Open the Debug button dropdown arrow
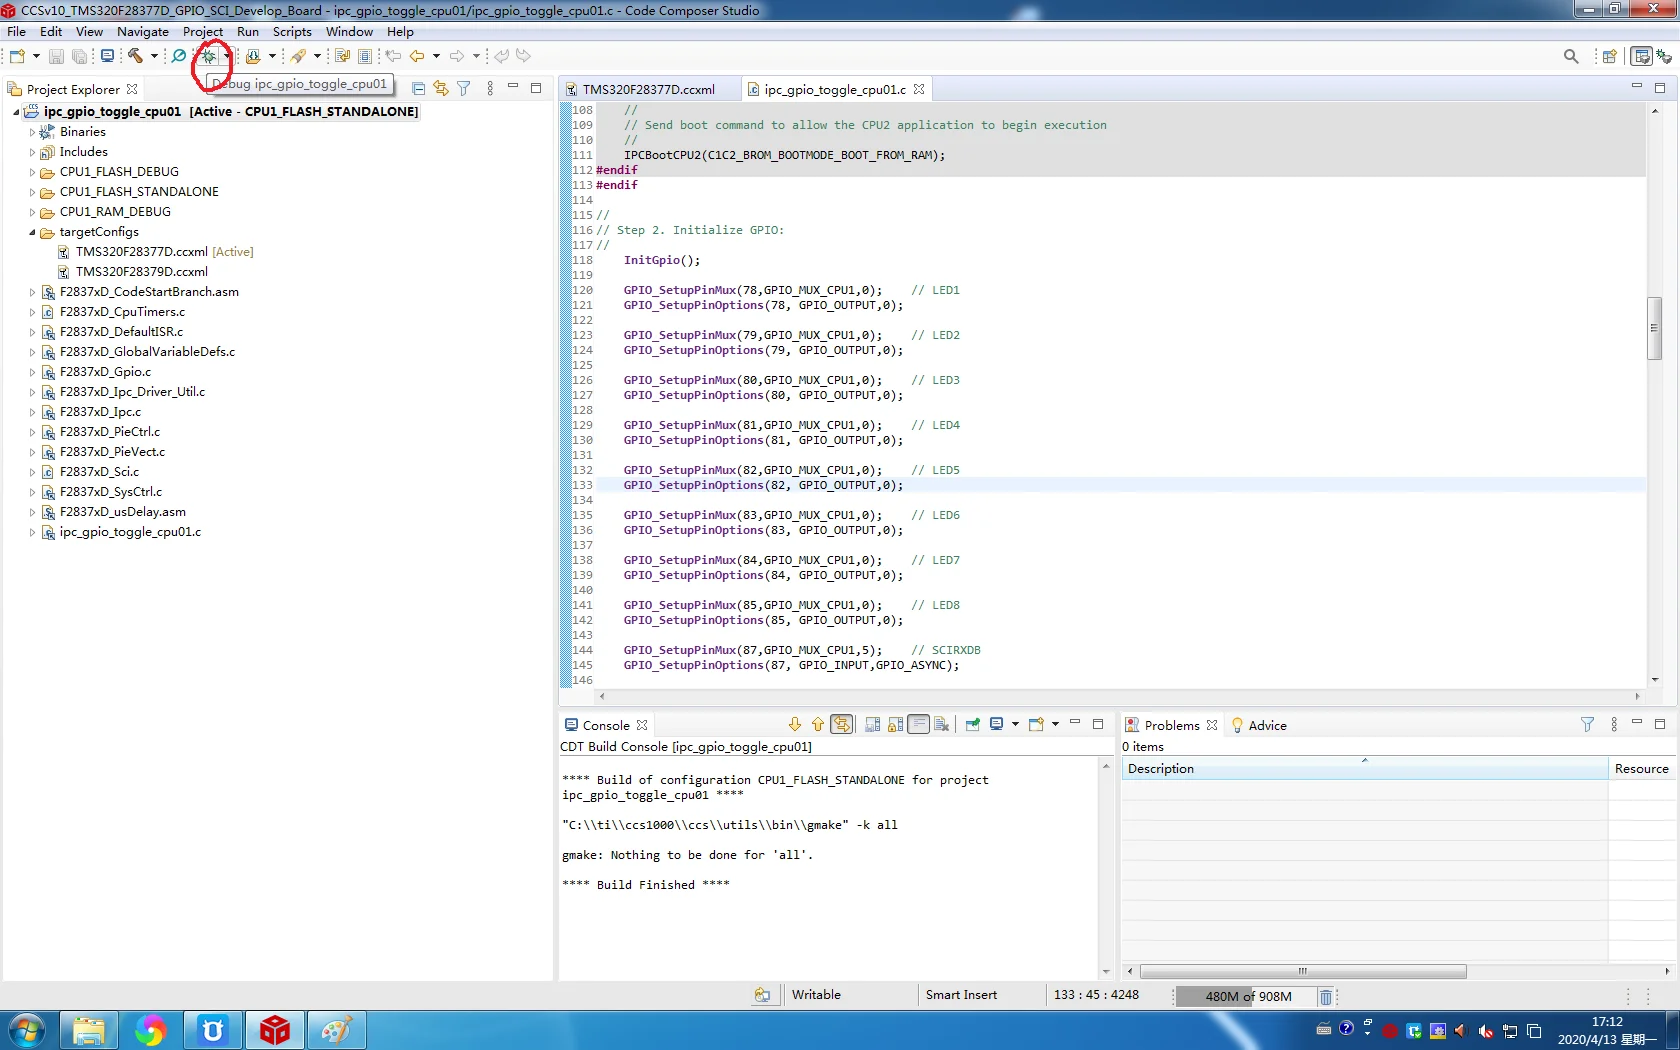 tap(227, 56)
